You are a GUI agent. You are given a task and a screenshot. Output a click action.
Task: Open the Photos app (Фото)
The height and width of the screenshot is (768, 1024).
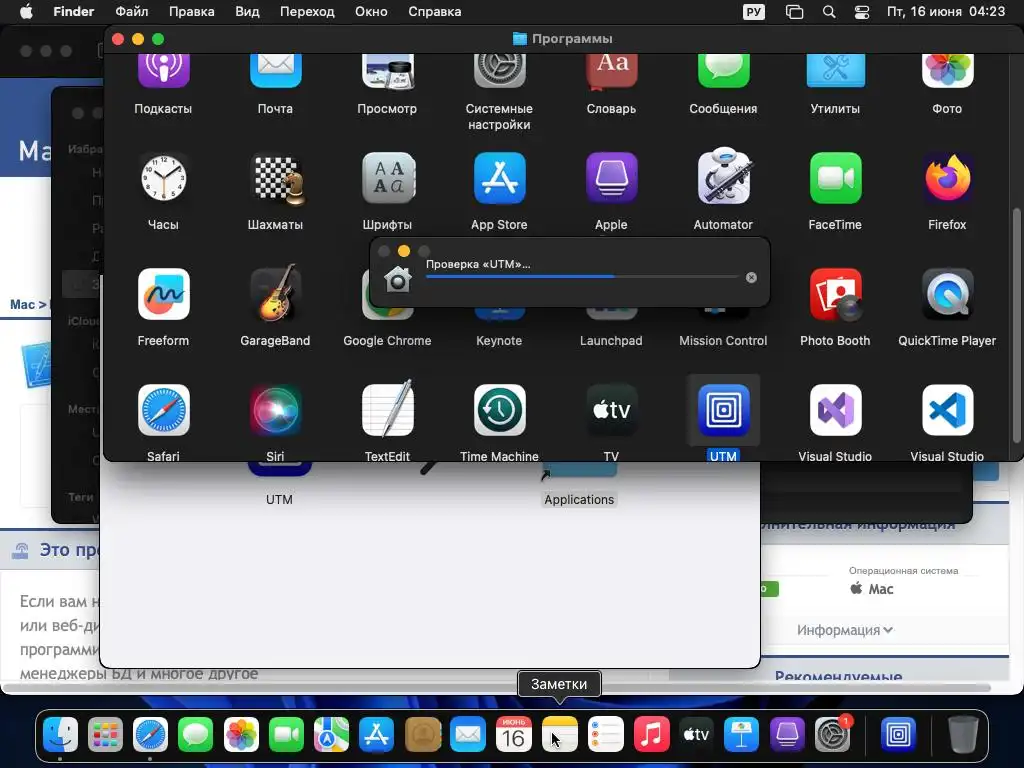[x=948, y=71]
